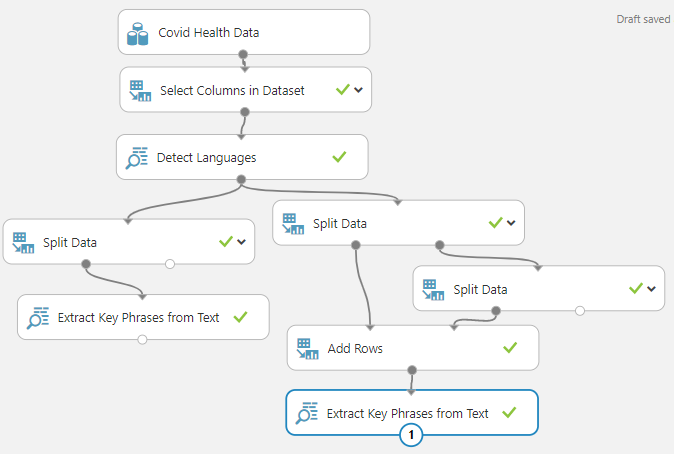Click the Covid Health Data dataset icon
The image size is (674, 454).
pyautogui.click(x=137, y=34)
